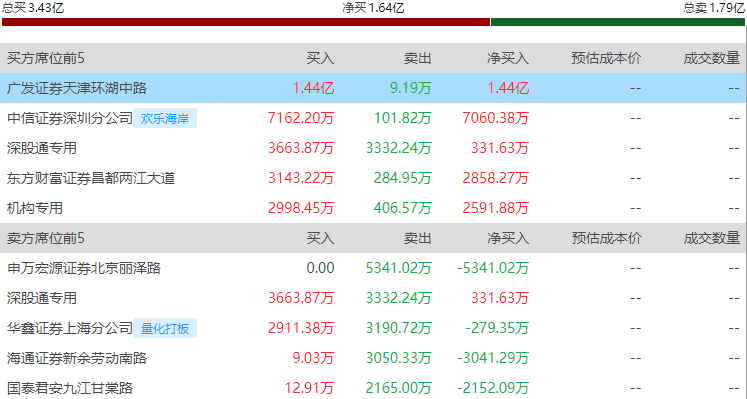The width and height of the screenshot is (747, 399).
Task: Click the 3143.22万 buy value
Action: 301,178
